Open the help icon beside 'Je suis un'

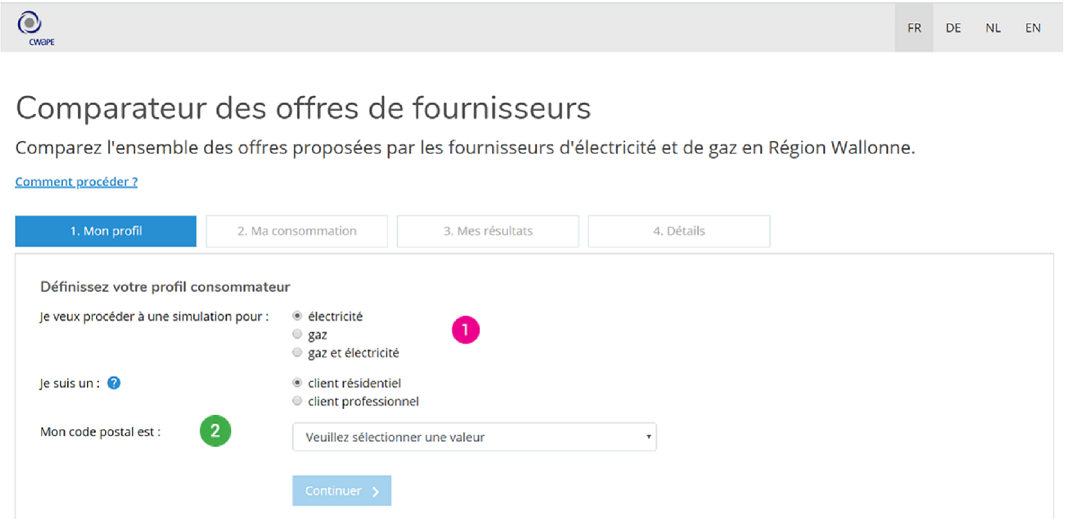114,384
